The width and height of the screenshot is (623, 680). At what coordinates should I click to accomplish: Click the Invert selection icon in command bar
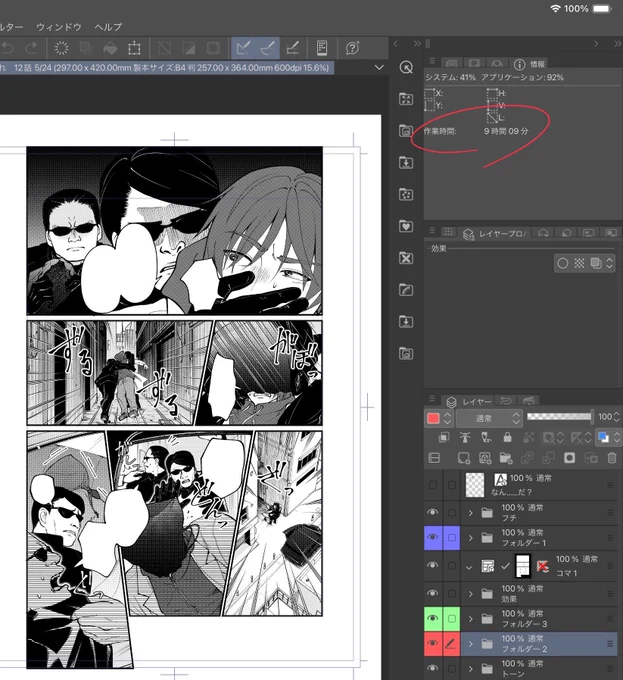pos(189,48)
